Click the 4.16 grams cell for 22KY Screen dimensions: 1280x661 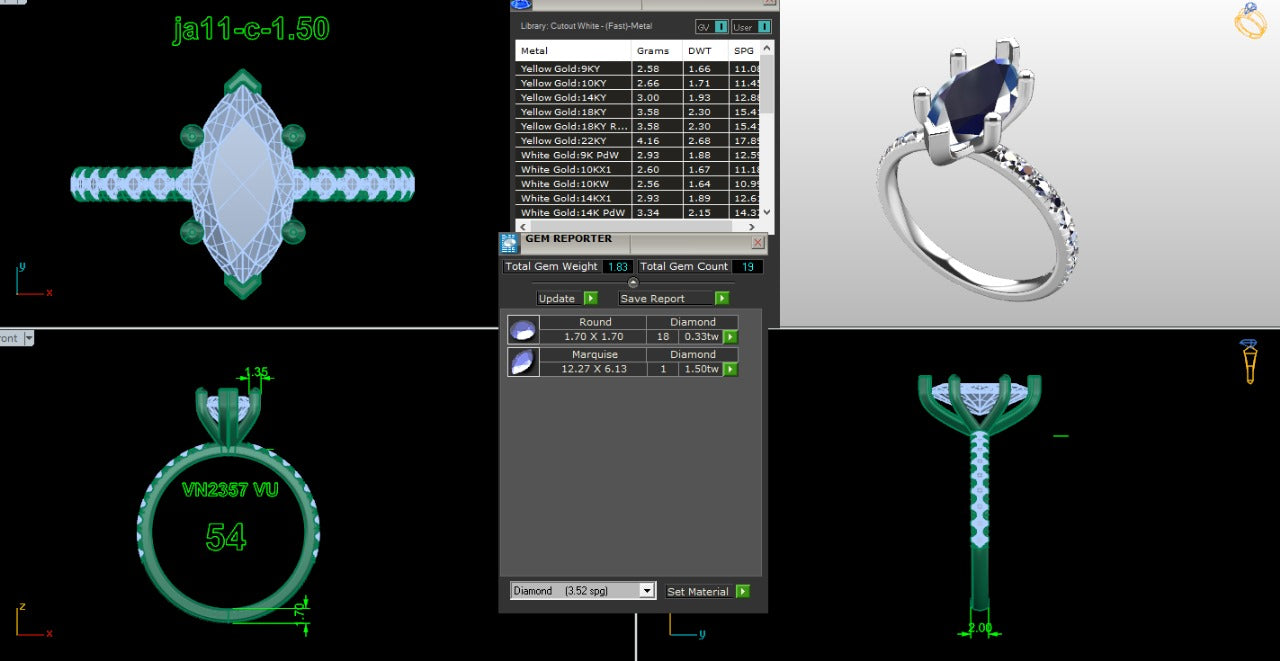point(657,141)
